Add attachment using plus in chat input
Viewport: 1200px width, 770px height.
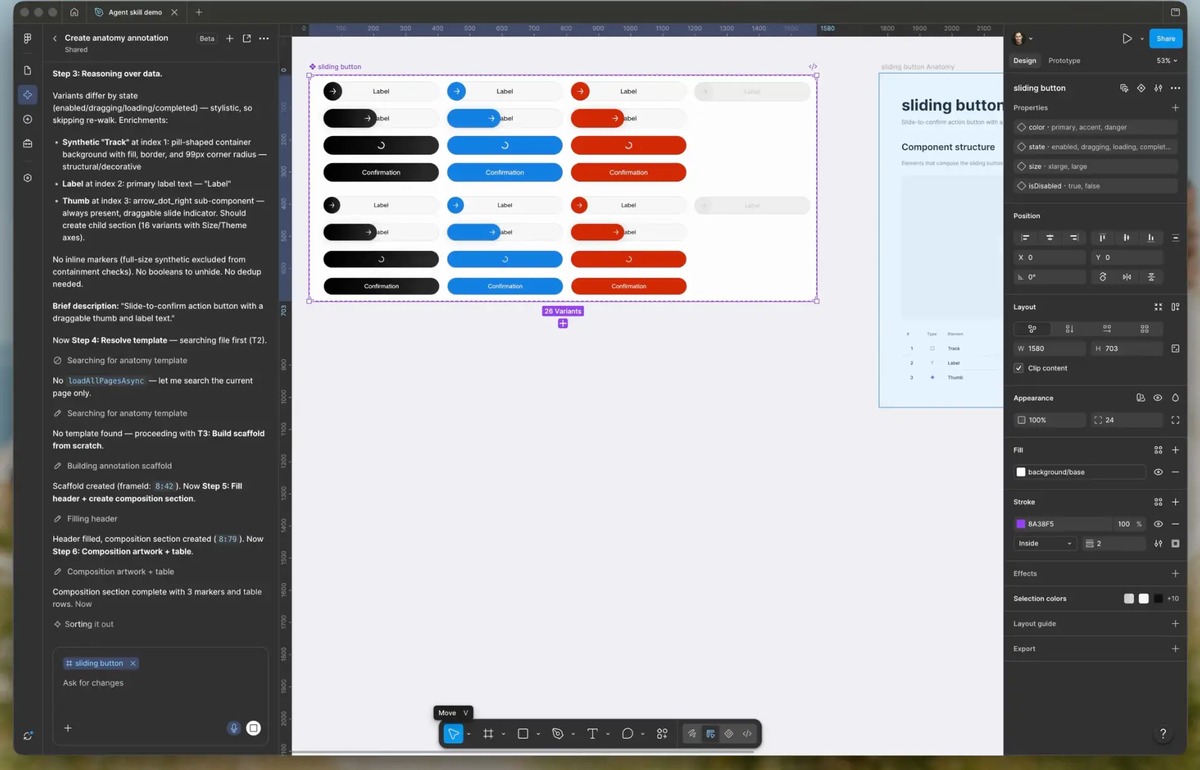pos(68,728)
